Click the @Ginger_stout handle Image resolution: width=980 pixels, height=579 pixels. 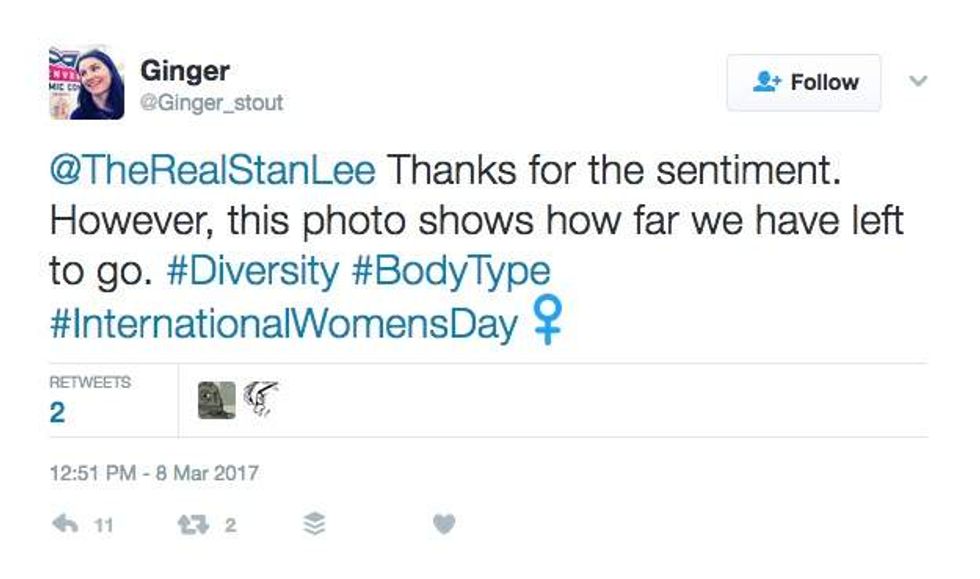(211, 103)
